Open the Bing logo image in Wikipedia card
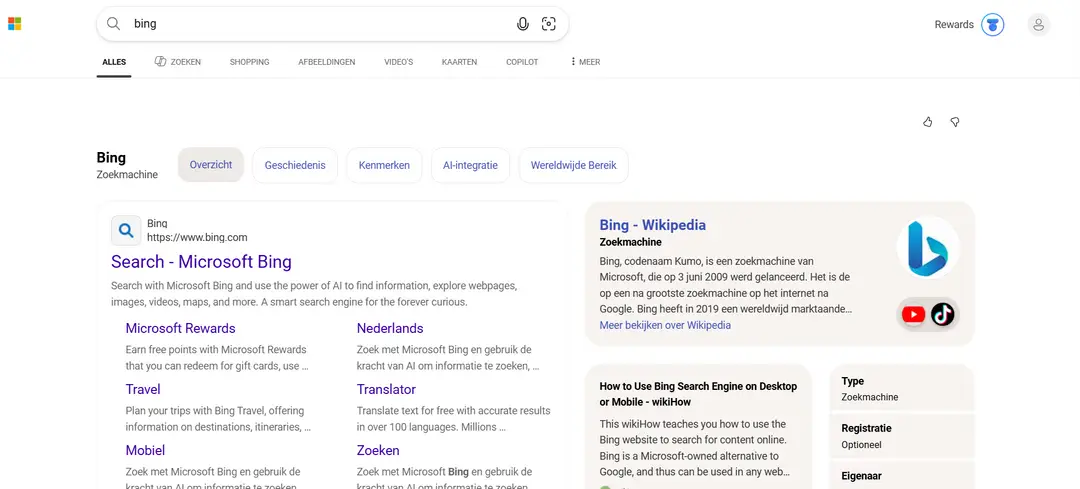This screenshot has height=489, width=1080. [x=928, y=248]
